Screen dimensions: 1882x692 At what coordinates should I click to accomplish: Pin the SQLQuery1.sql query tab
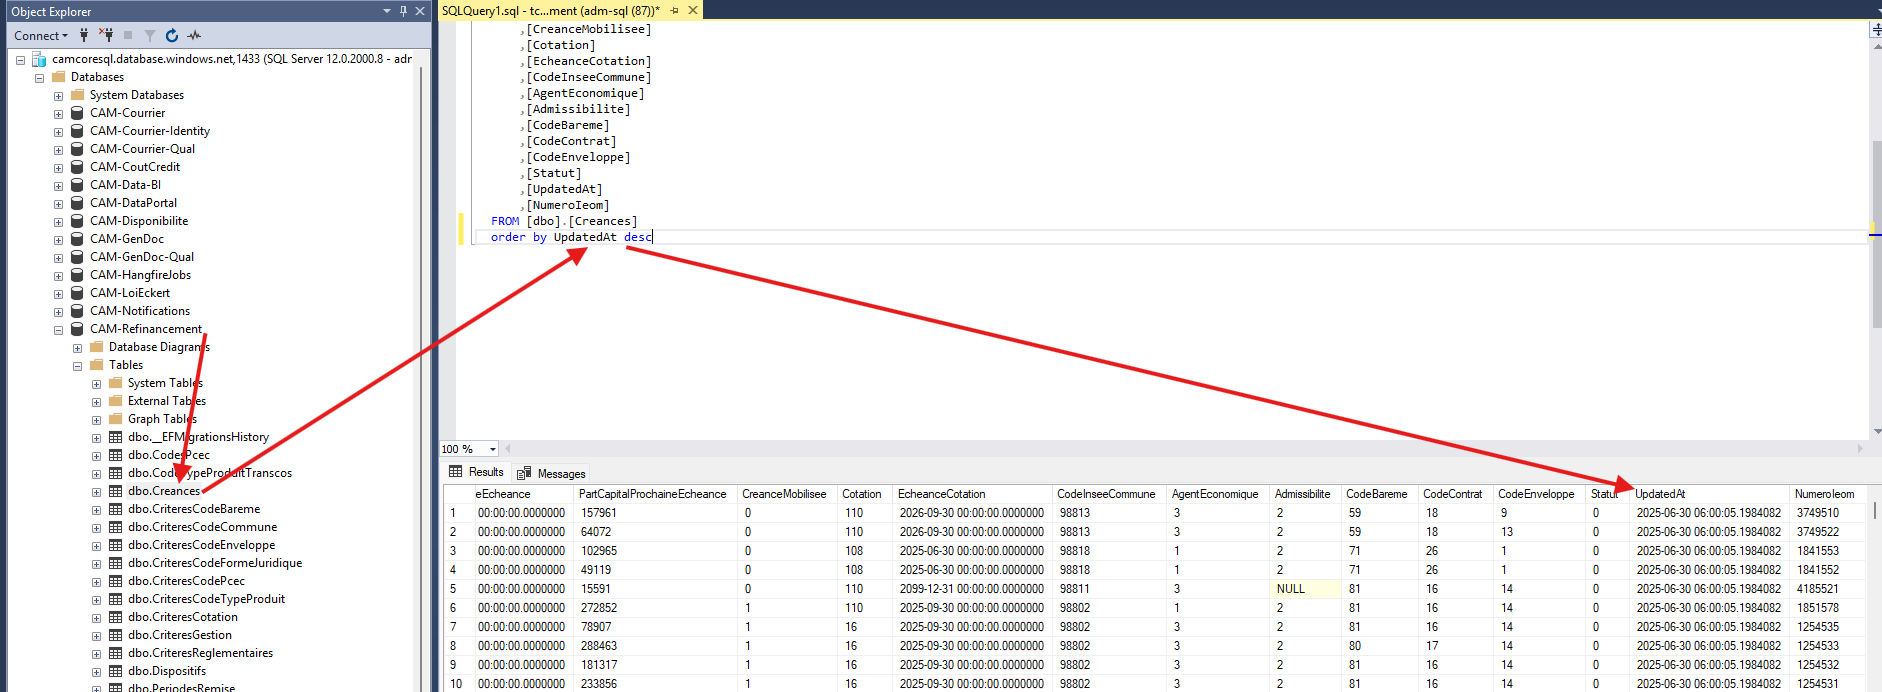(675, 10)
